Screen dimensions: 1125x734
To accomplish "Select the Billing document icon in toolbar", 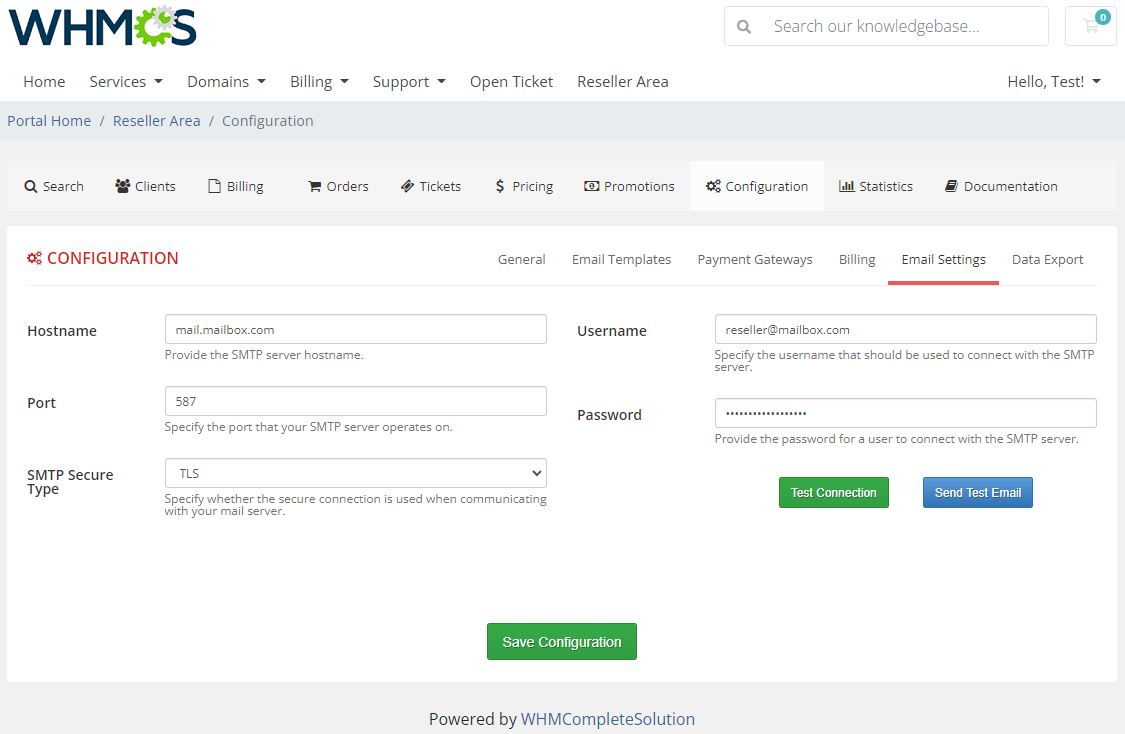I will point(215,186).
